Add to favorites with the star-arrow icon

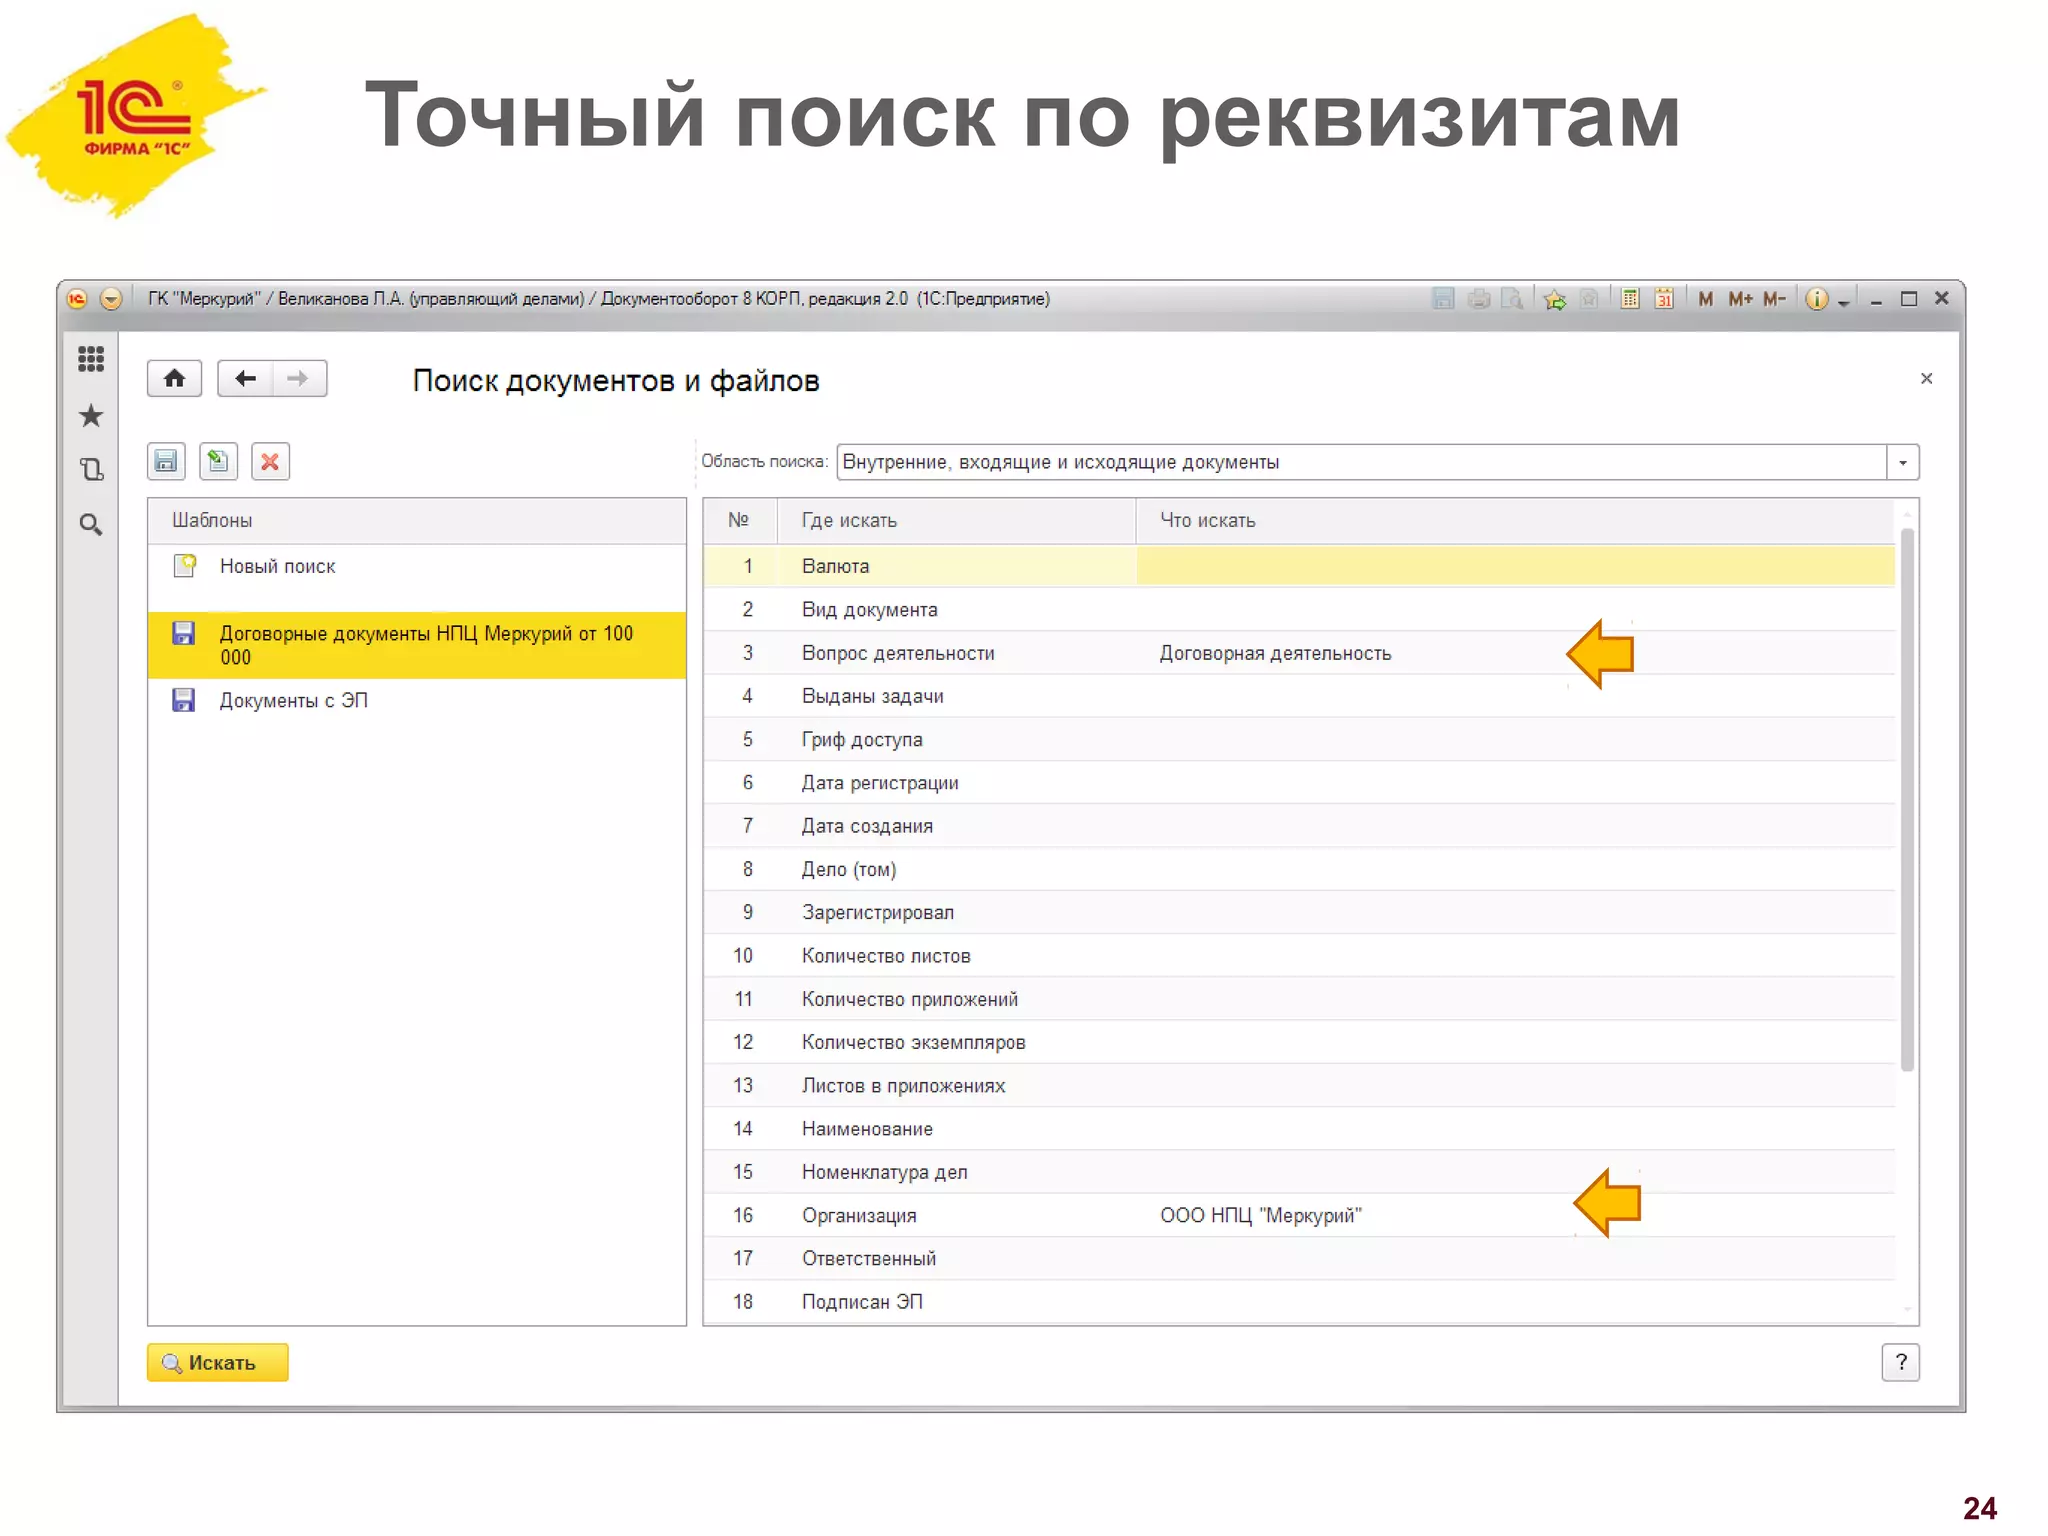pos(1555,299)
